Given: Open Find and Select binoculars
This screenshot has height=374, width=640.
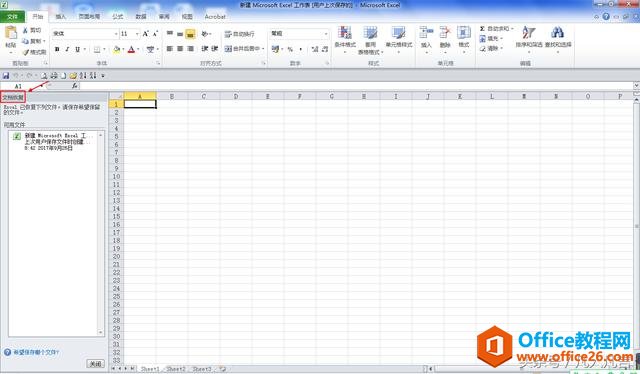Looking at the screenshot, I should click(558, 40).
